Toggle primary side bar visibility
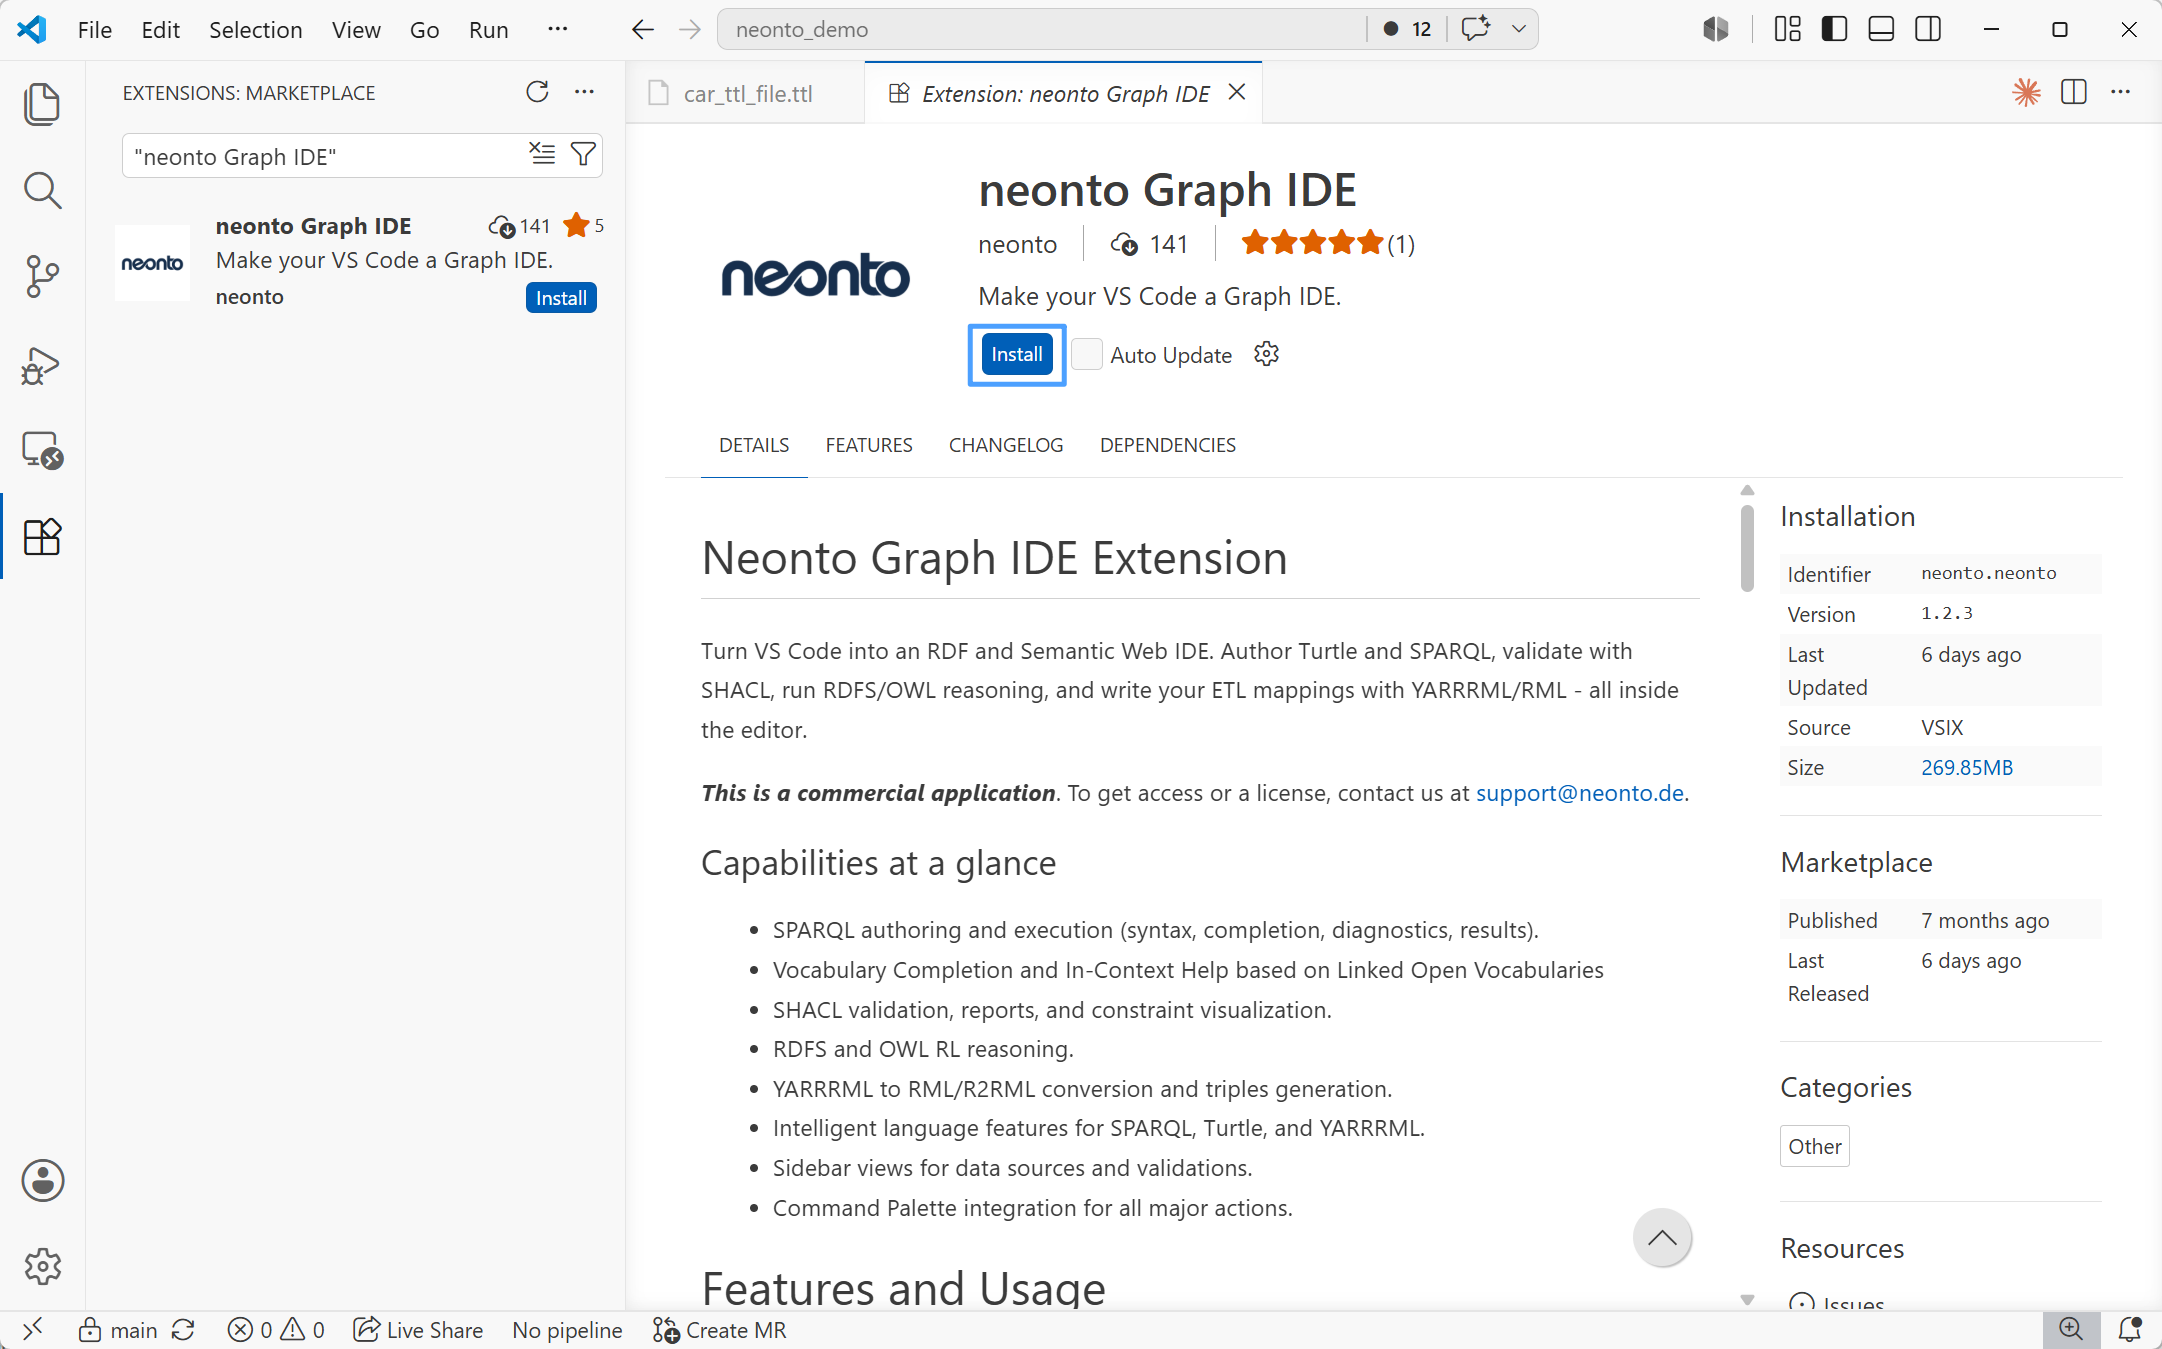The height and width of the screenshot is (1349, 2162). point(1834,29)
